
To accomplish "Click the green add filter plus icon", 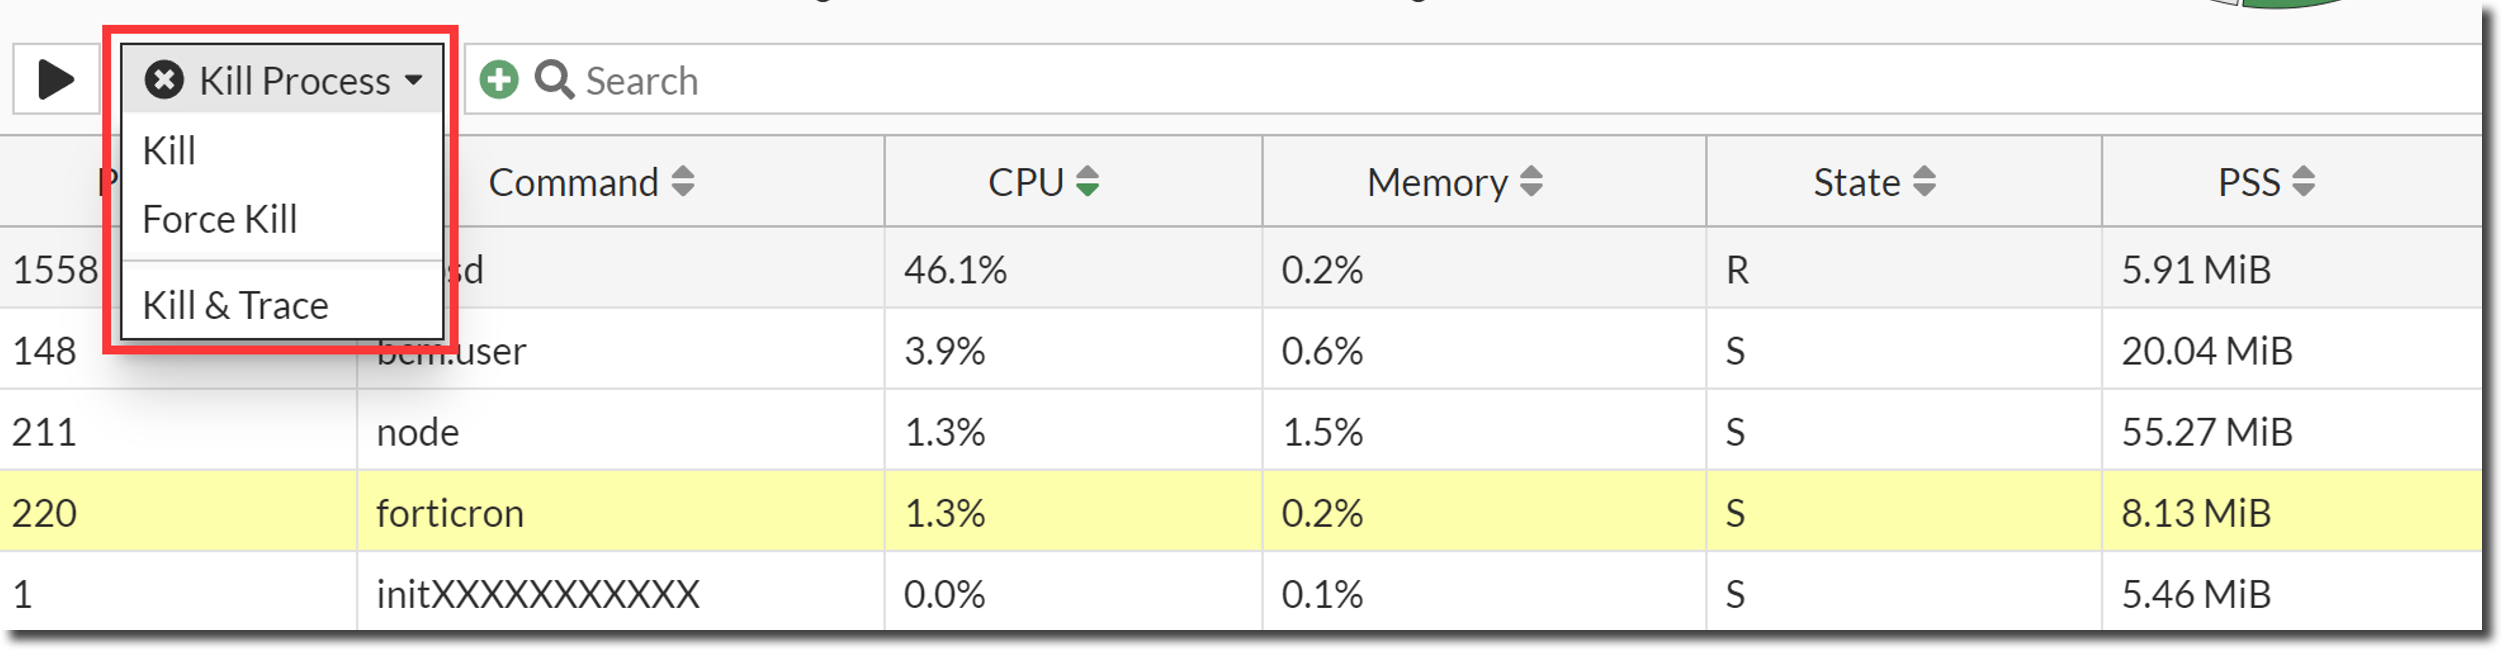I will pos(499,80).
